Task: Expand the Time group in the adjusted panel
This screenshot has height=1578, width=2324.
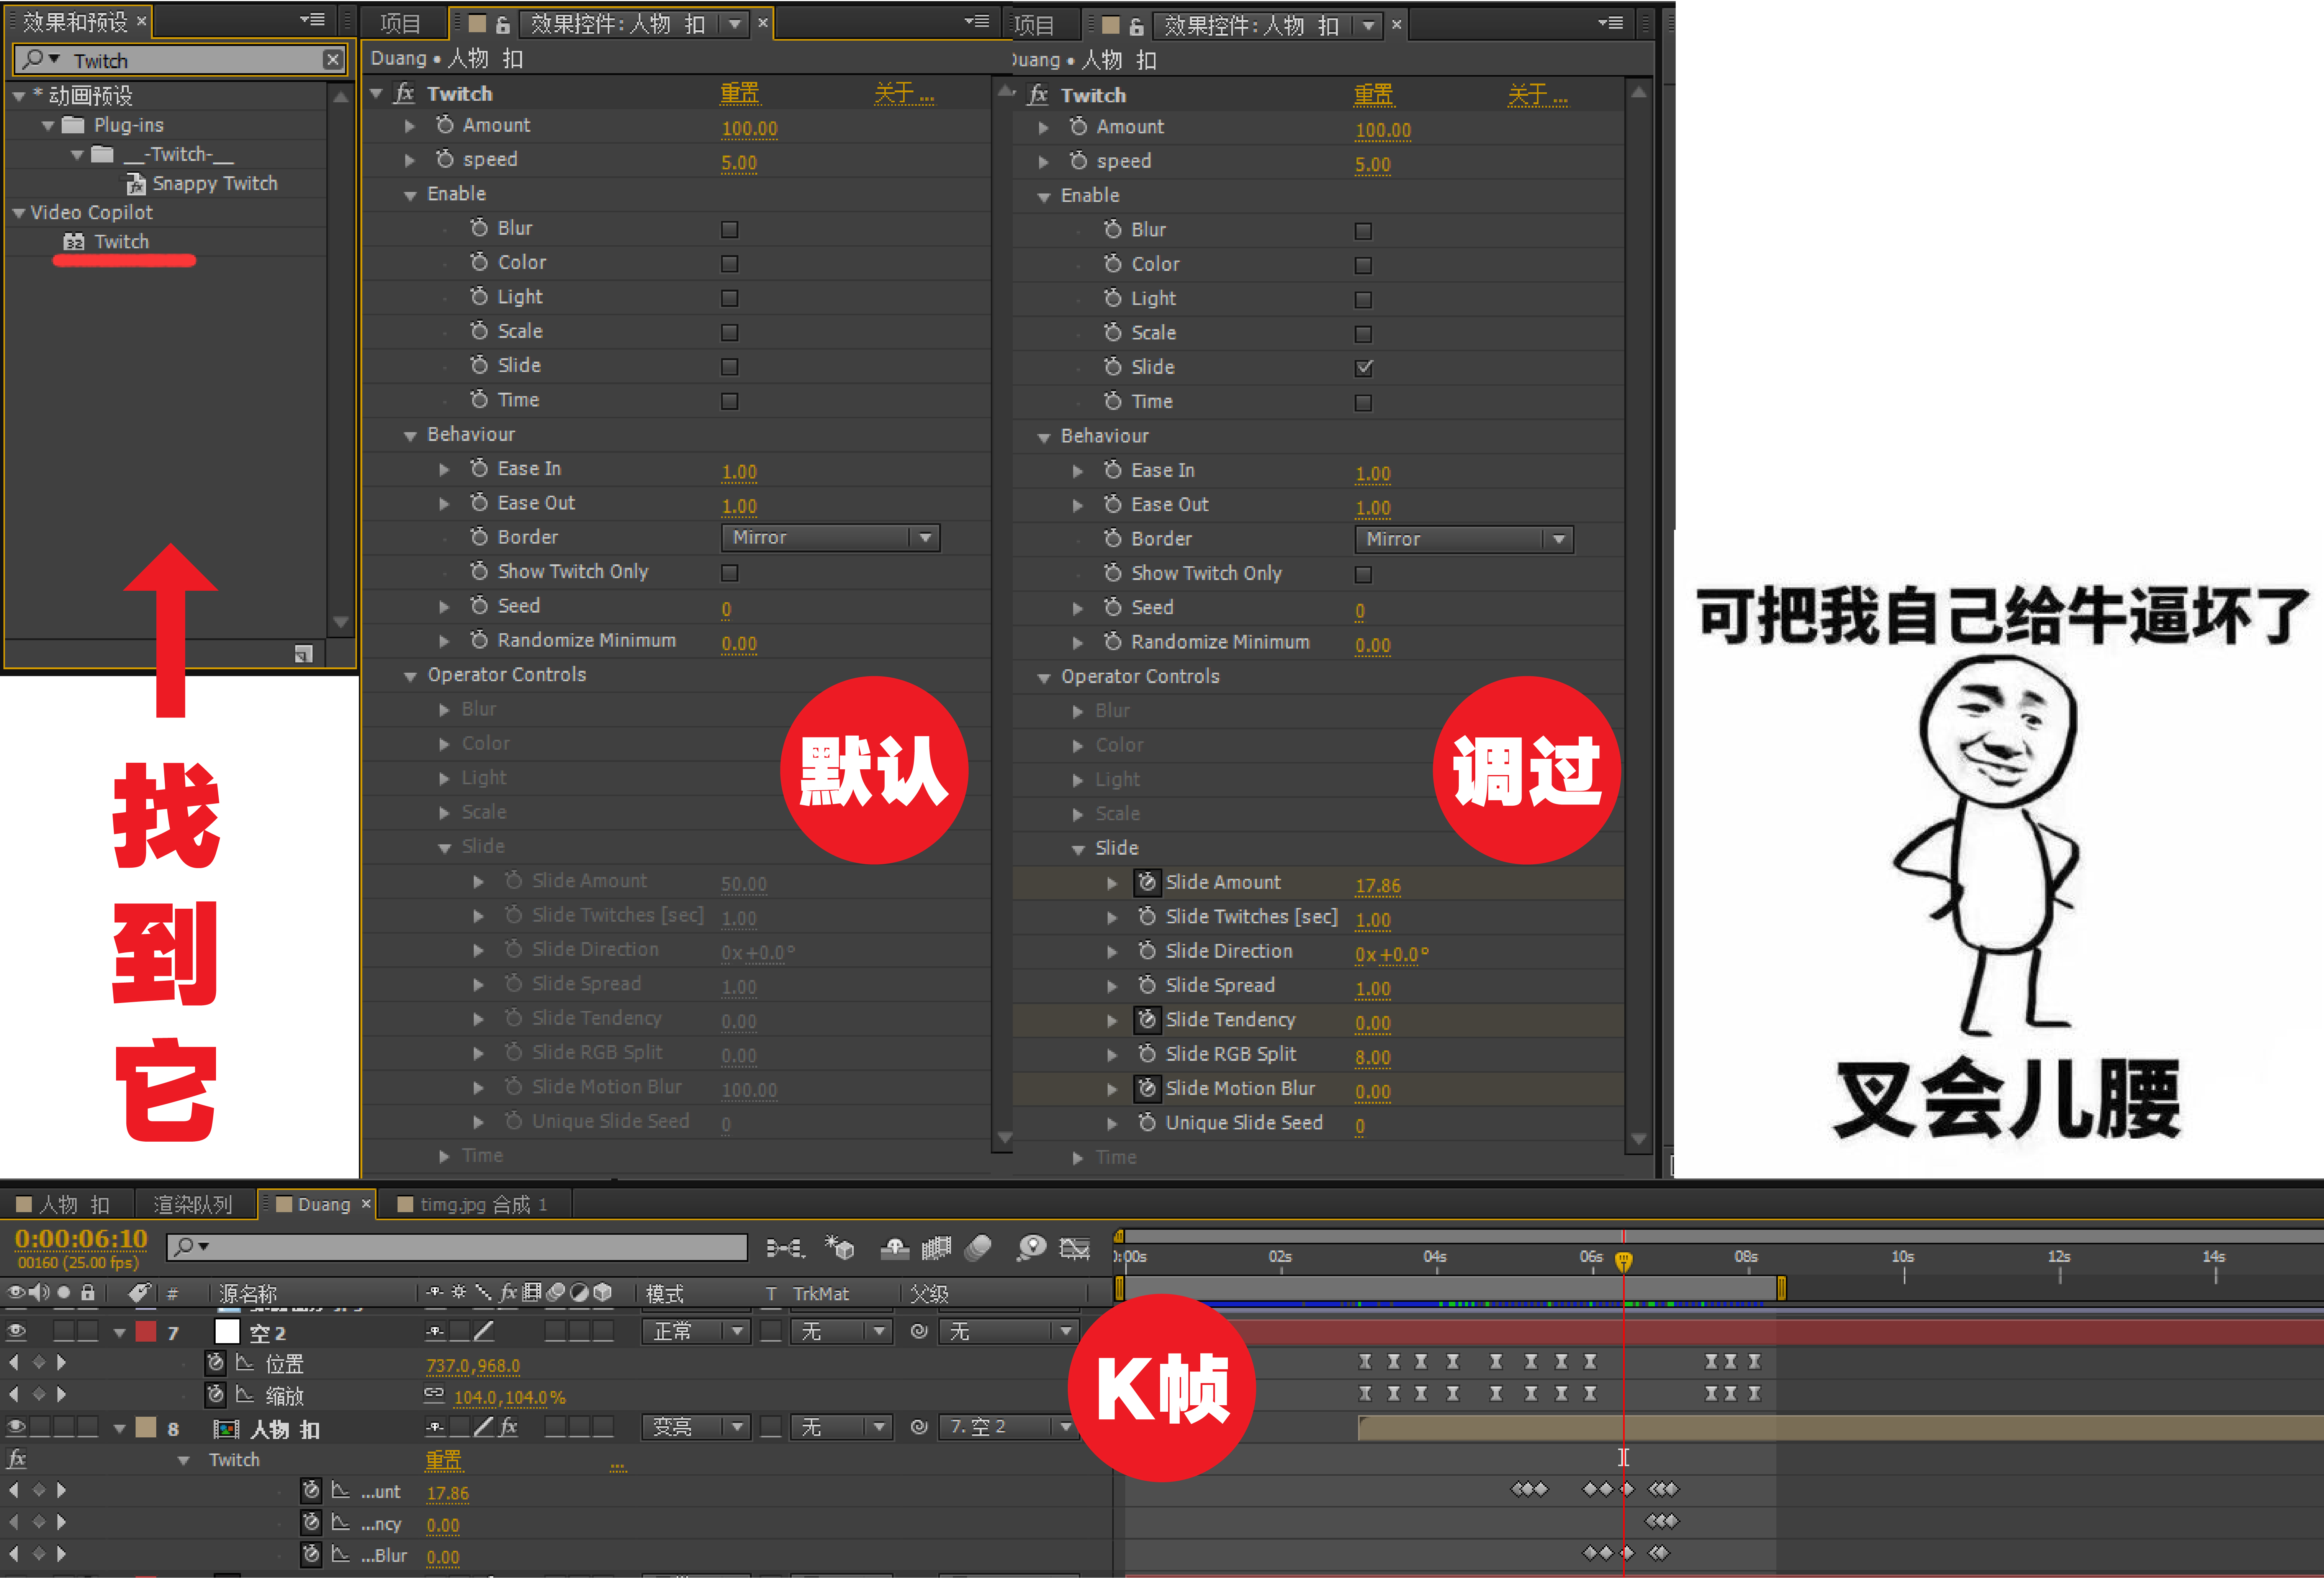Action: click(x=1078, y=1158)
